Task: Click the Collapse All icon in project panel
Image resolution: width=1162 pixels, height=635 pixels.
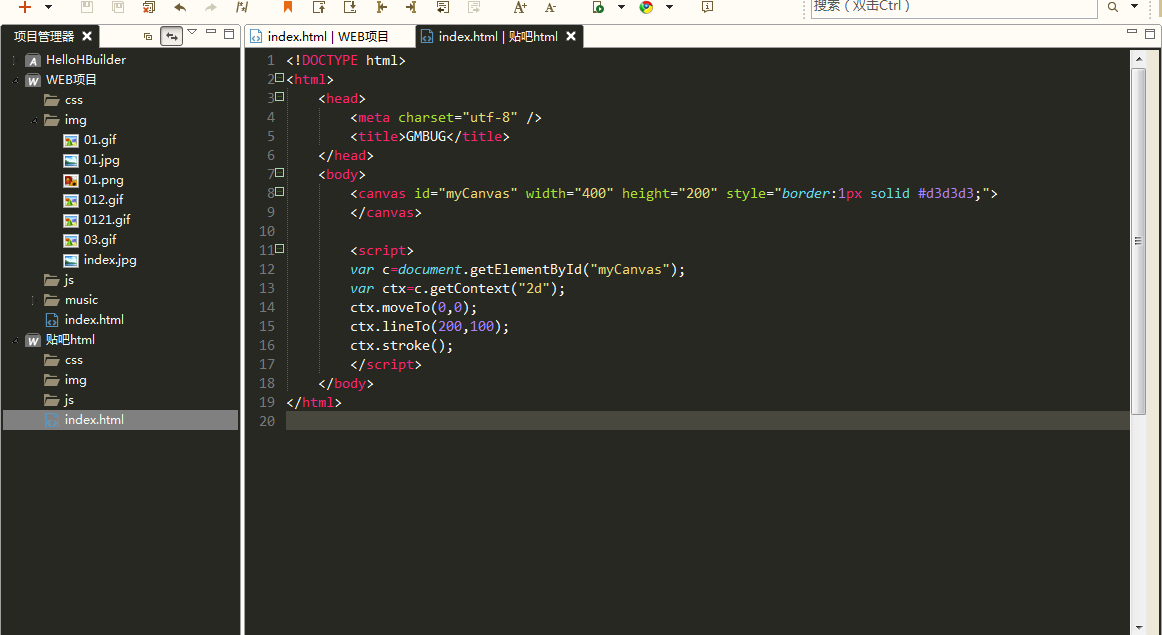Action: (x=147, y=36)
